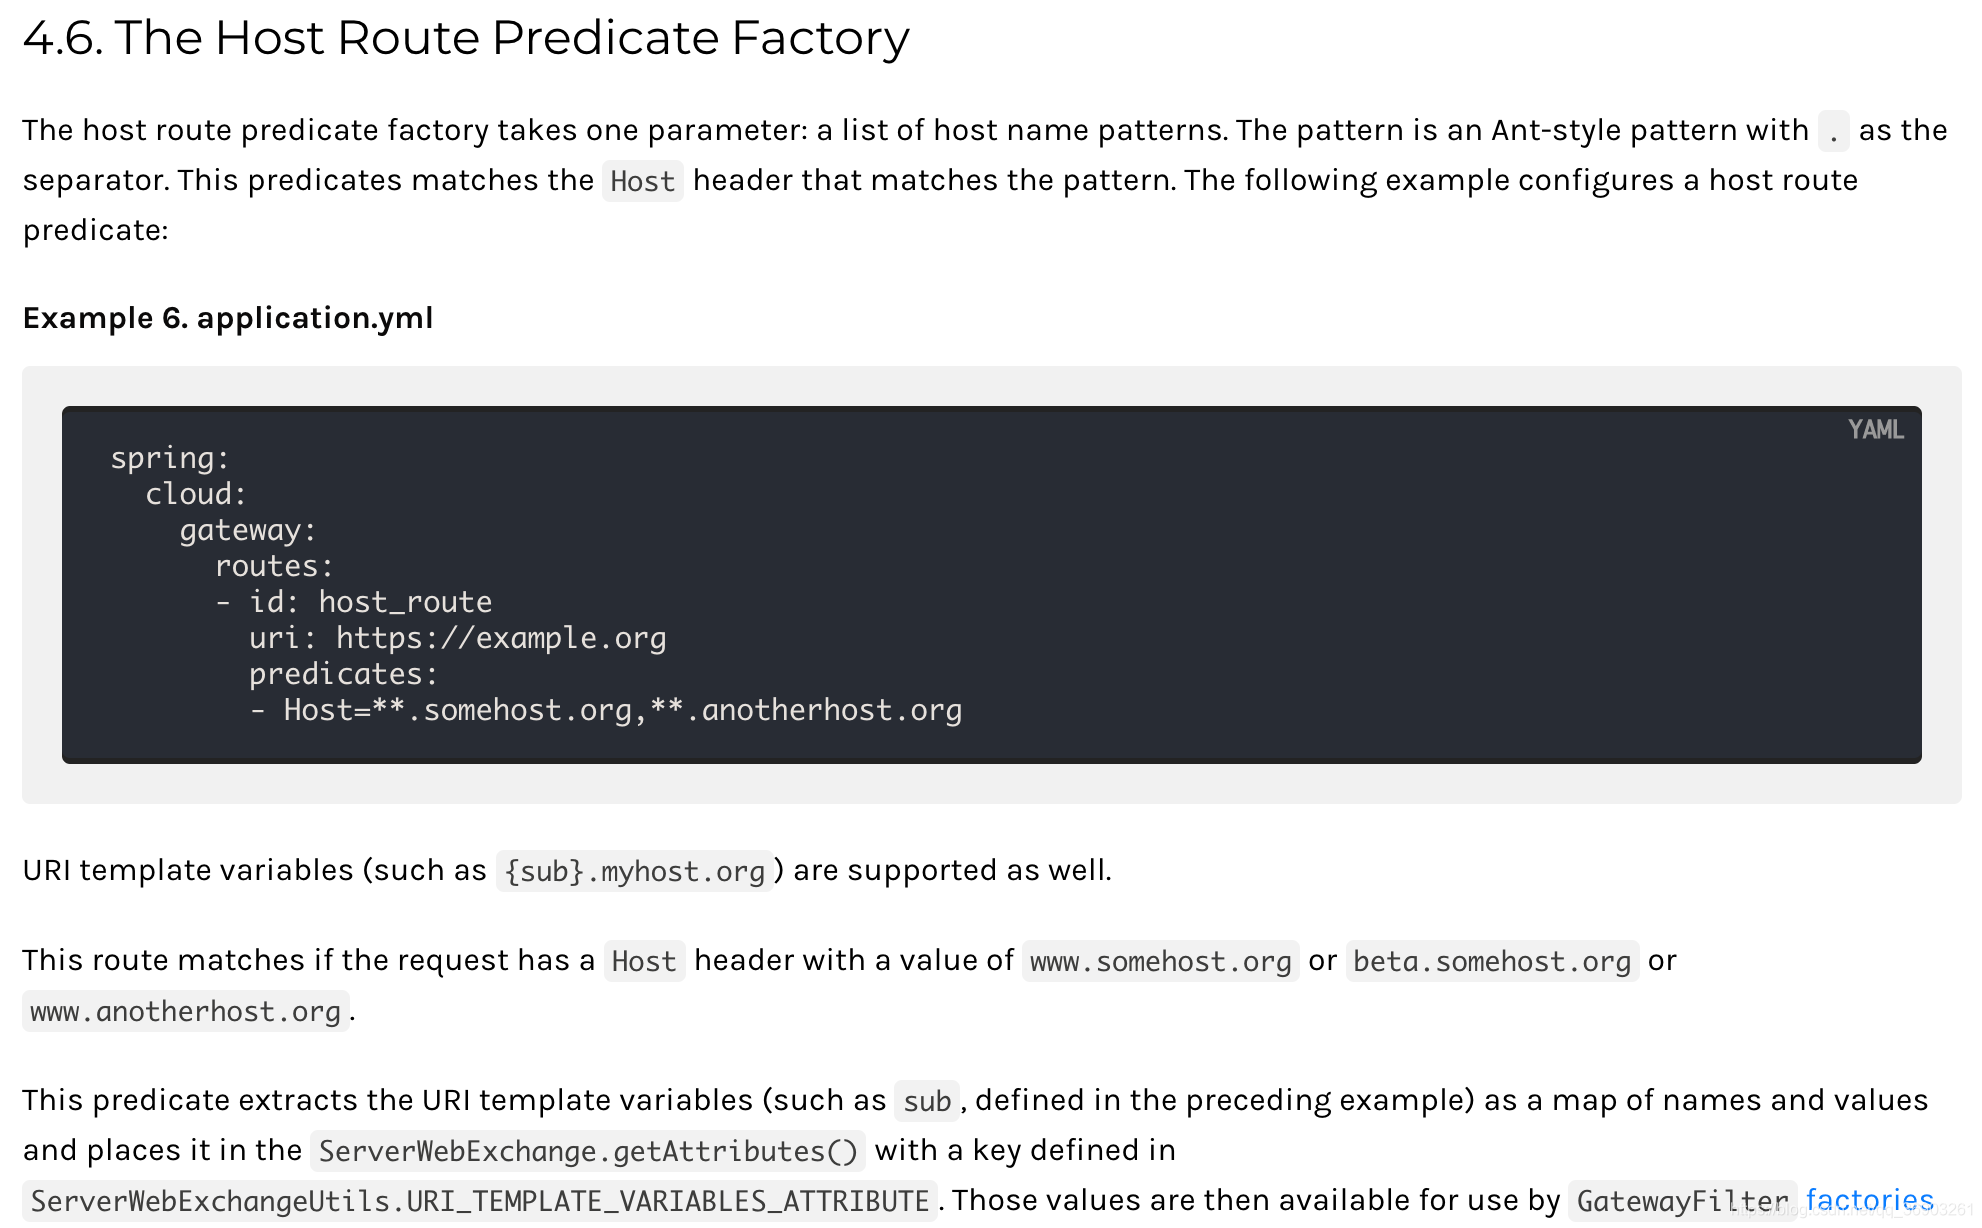
Task: Click the www.anotherhost.org inline code
Action: click(x=185, y=1011)
